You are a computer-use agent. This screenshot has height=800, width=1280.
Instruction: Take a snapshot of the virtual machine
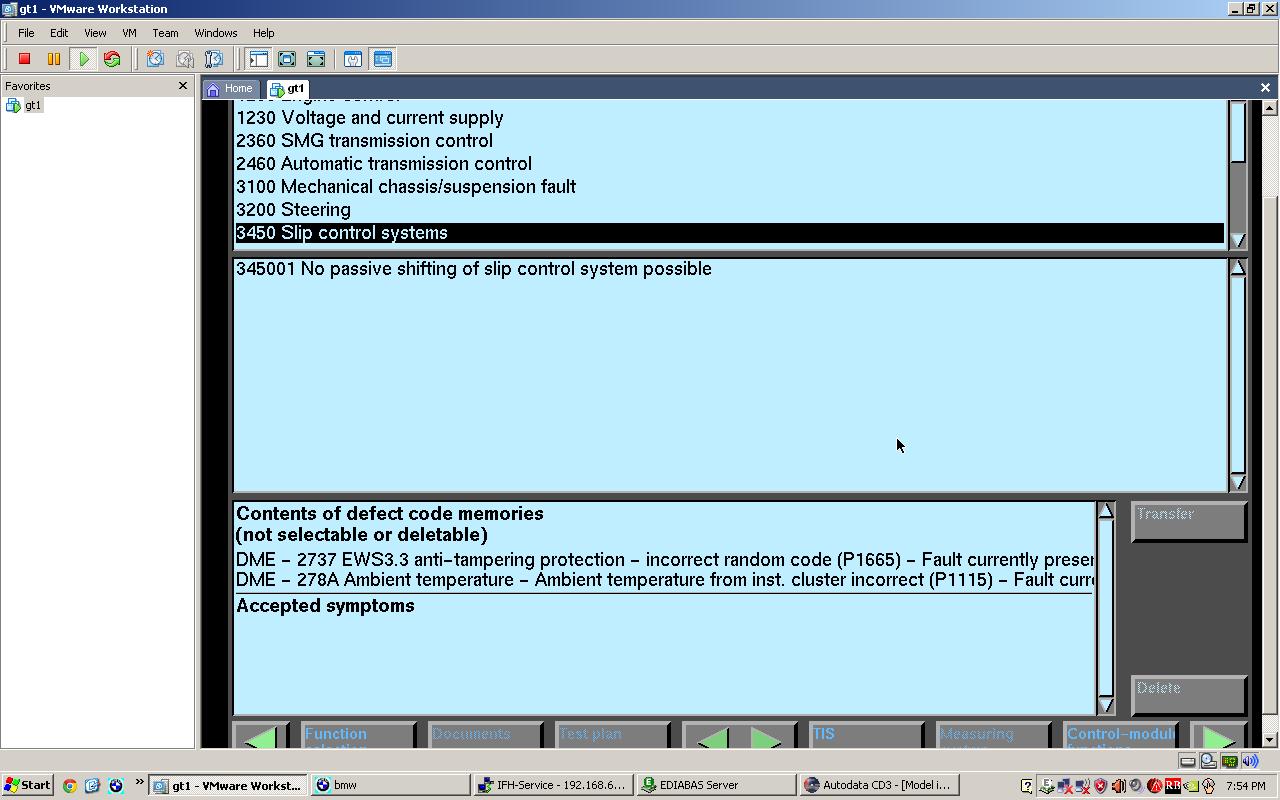155,59
